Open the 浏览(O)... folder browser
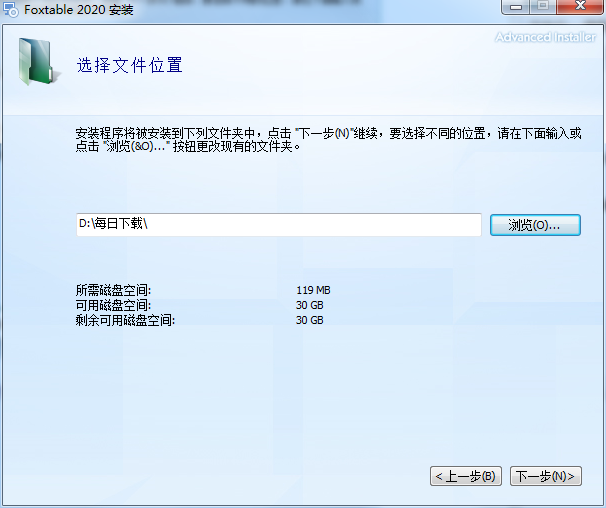 (535, 225)
